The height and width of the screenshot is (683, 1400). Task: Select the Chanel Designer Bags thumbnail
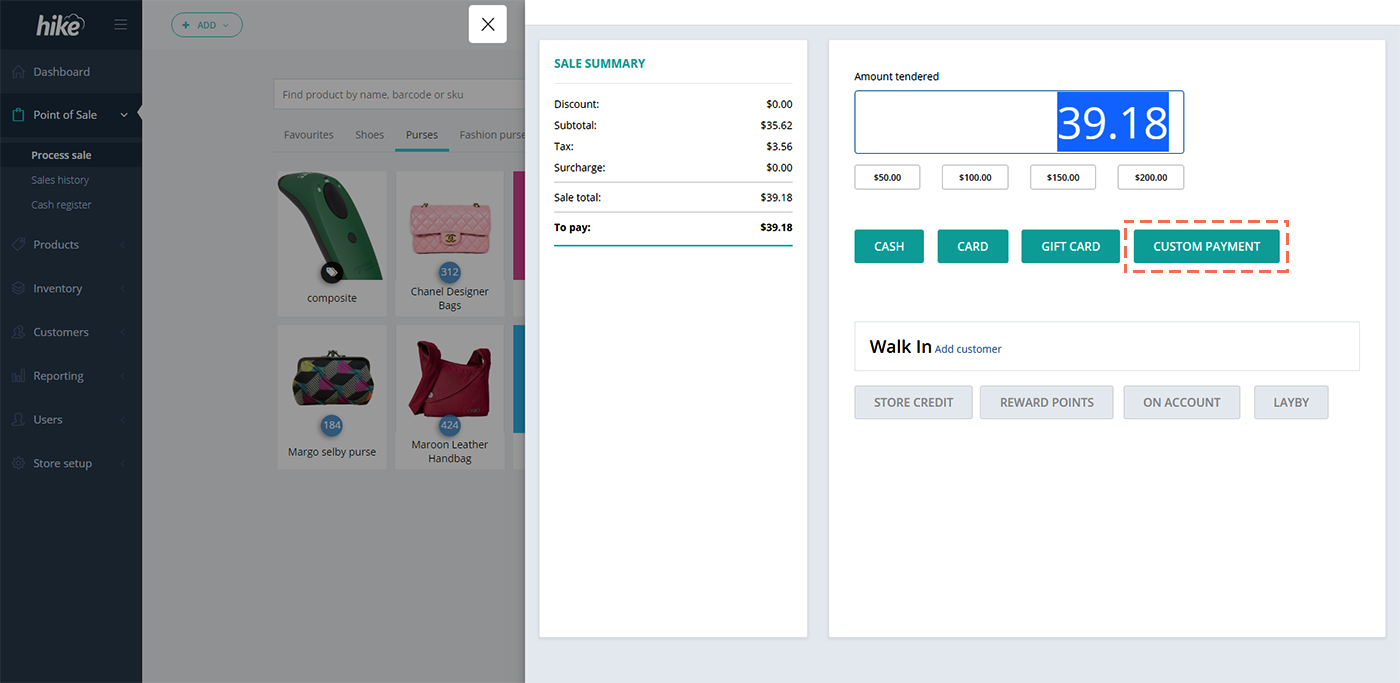click(x=449, y=227)
